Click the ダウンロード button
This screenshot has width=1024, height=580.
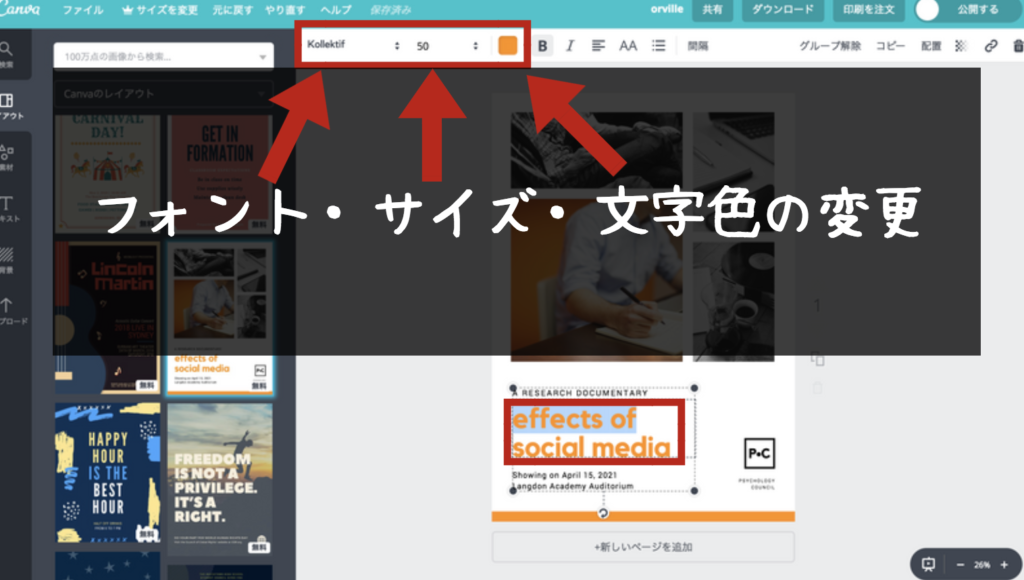783,10
